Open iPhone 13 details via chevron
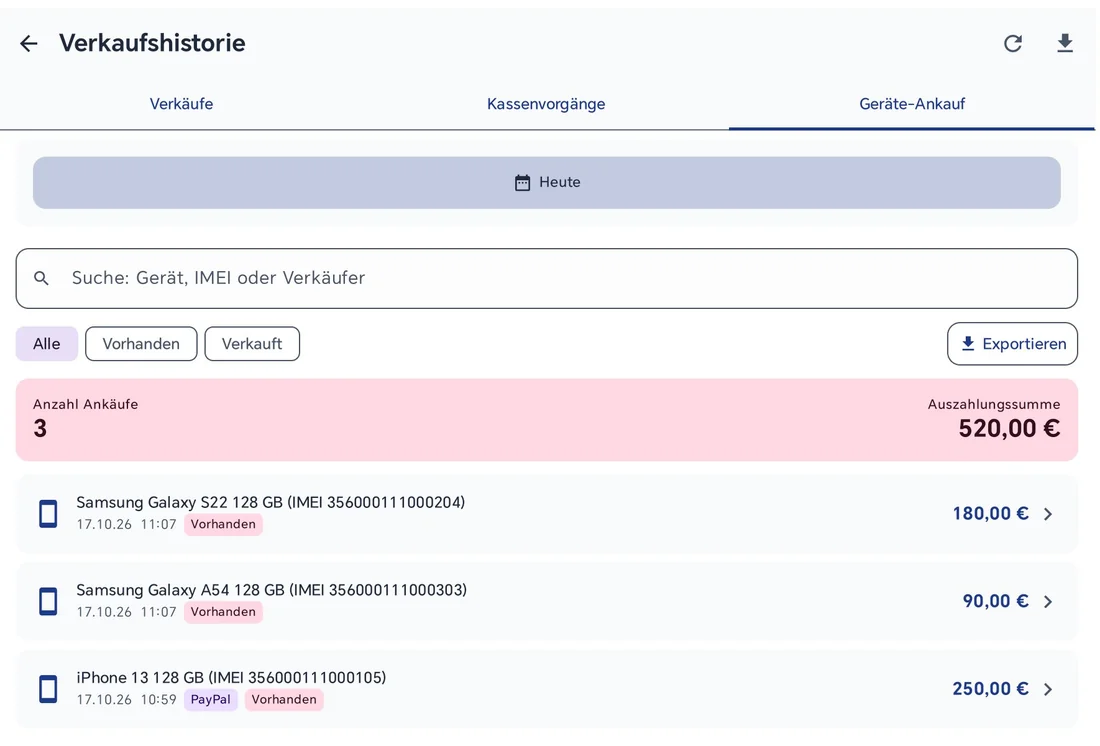The height and width of the screenshot is (746, 1100). pos(1048,690)
